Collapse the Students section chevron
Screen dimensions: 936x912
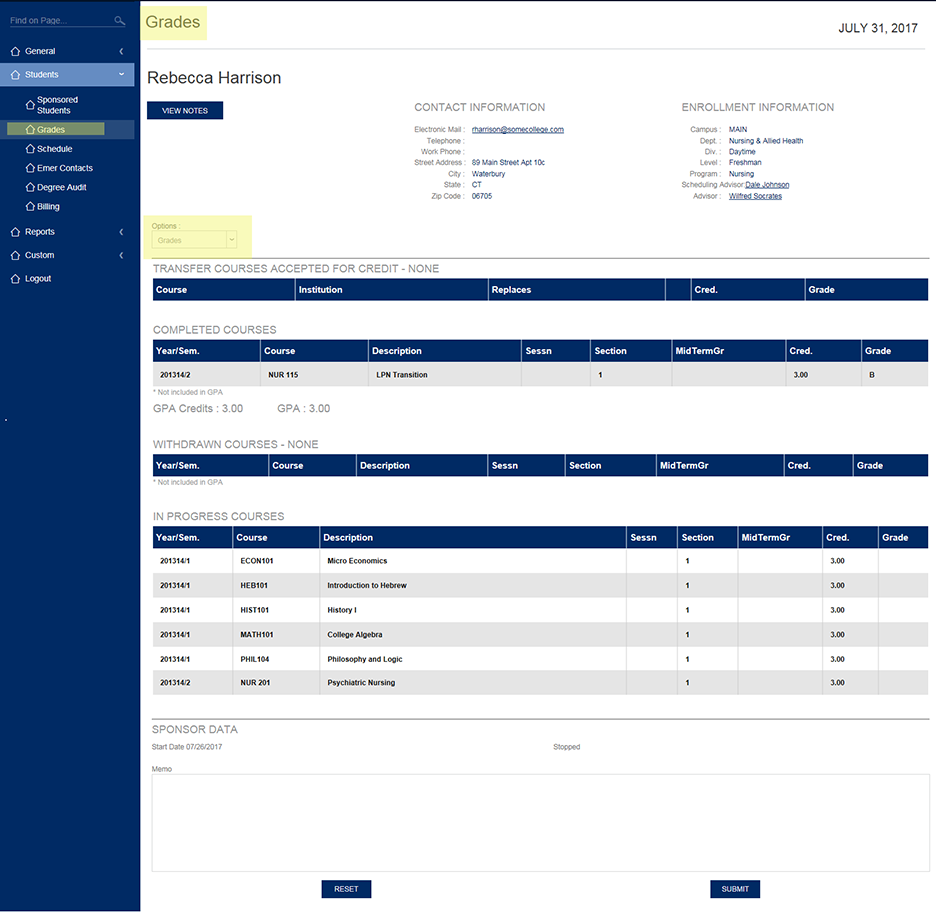121,75
